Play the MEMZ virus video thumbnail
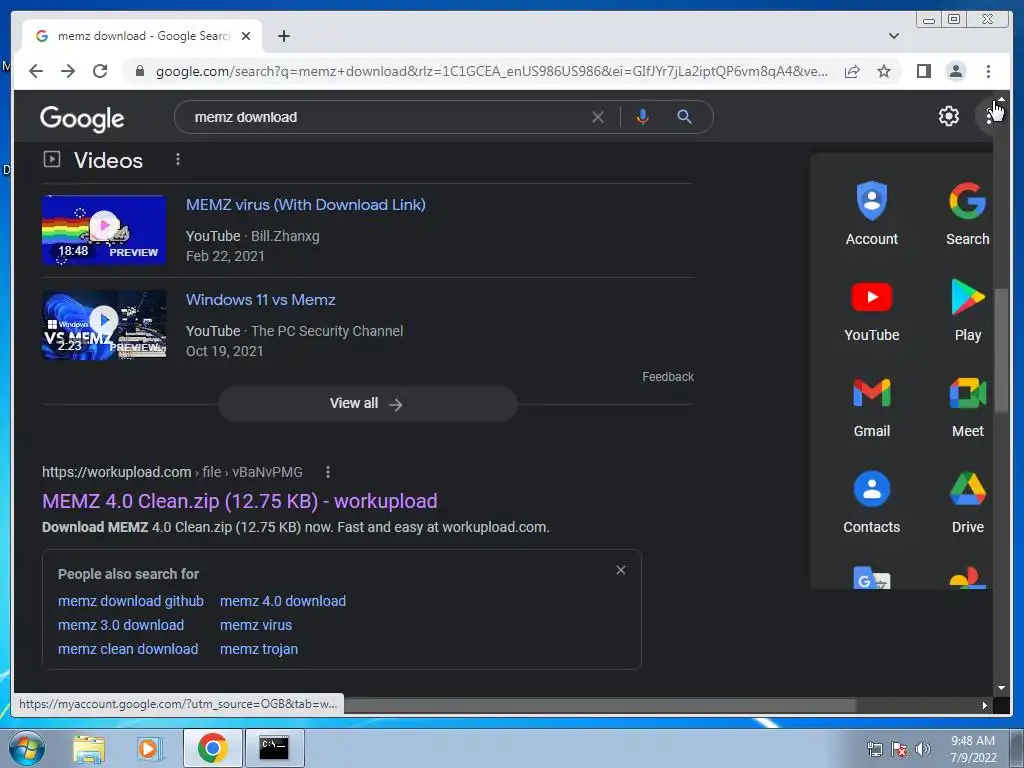Image resolution: width=1024 pixels, height=768 pixels. pos(104,229)
